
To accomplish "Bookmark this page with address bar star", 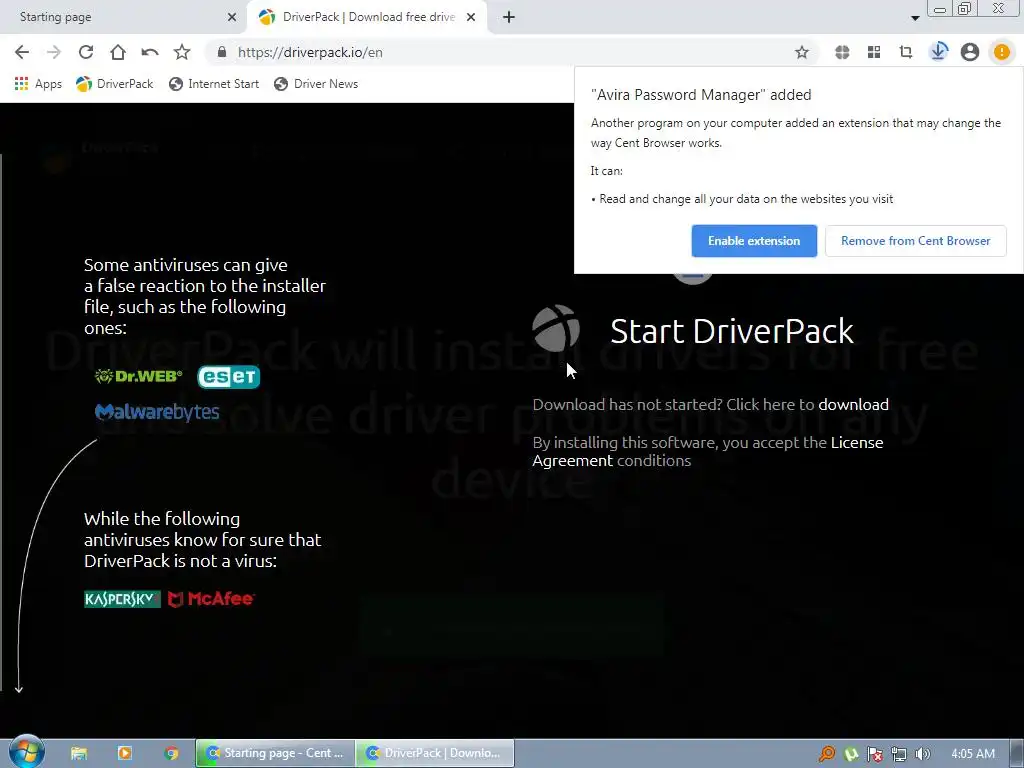I will pos(802,52).
